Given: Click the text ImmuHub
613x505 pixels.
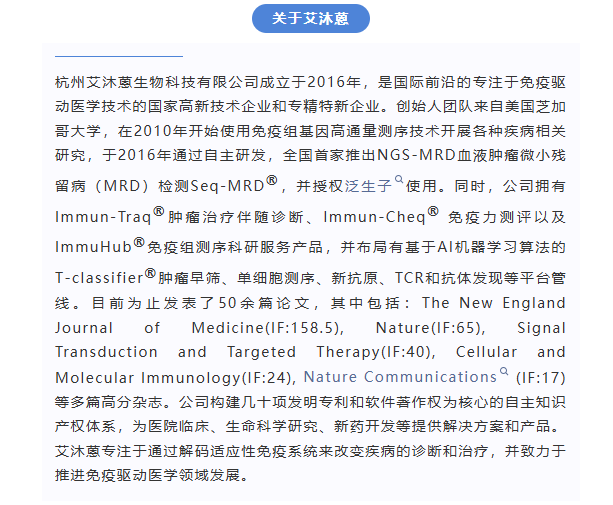Looking at the screenshot, I should coord(93,247).
